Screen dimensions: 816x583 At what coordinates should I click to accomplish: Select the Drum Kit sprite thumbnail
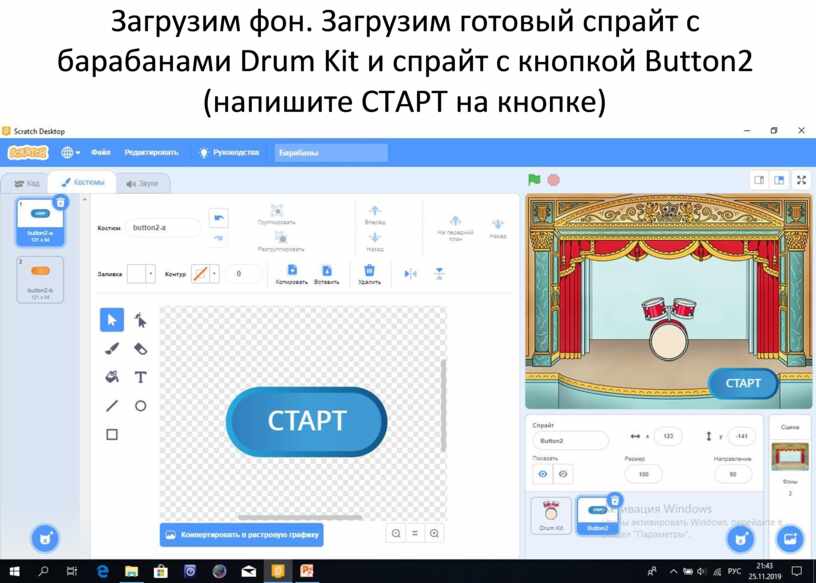click(x=551, y=515)
